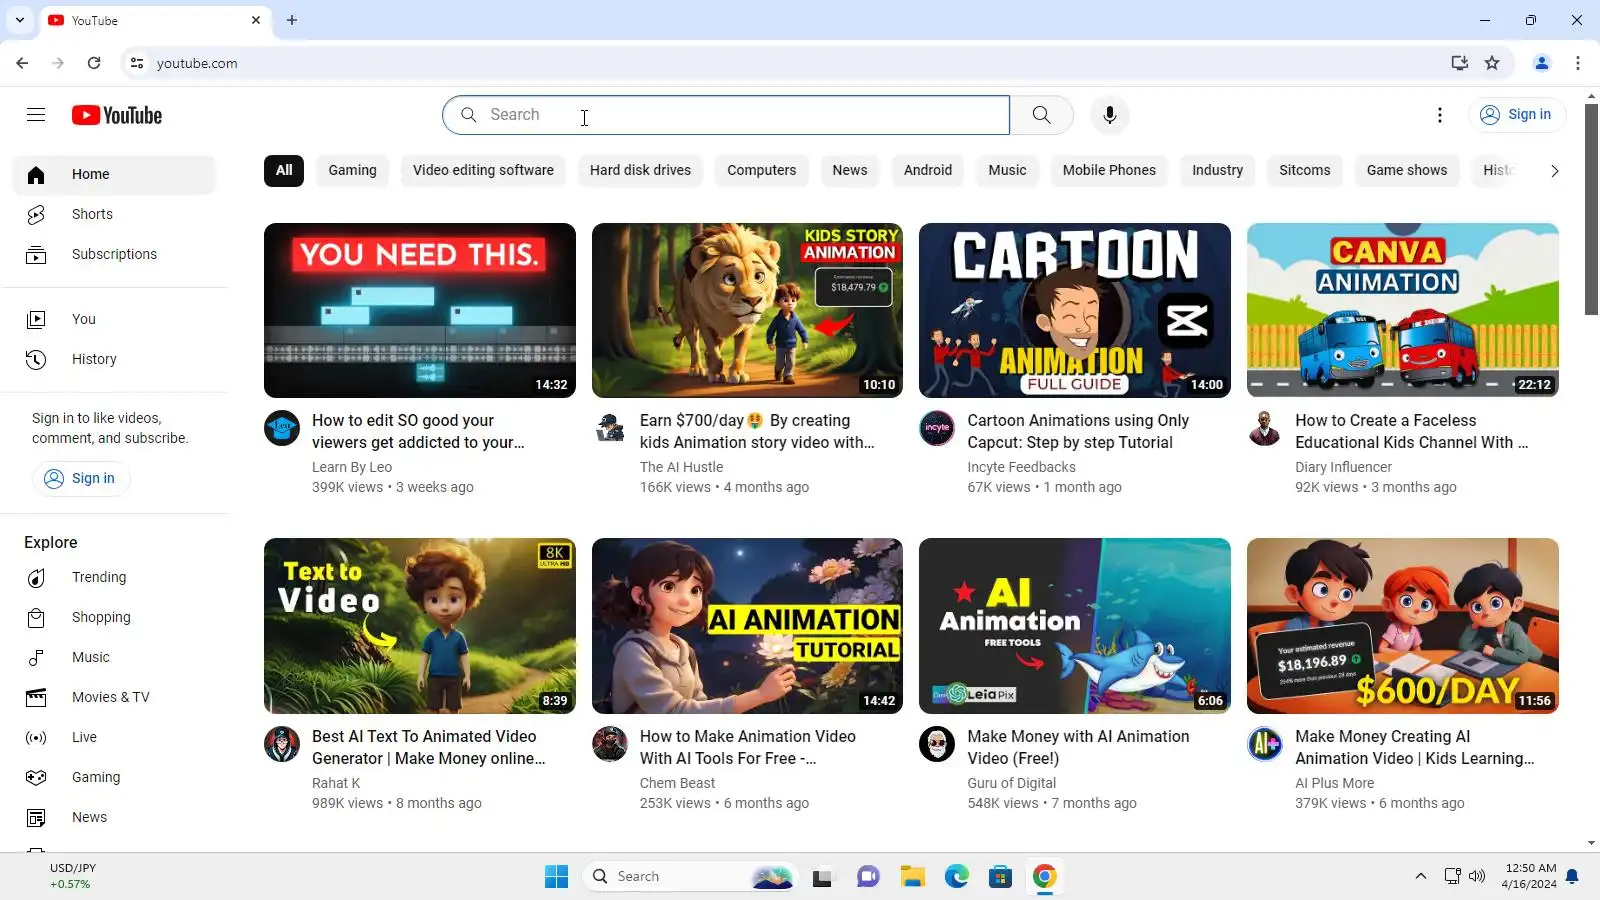1600x900 pixels.
Task: Open Trending in Explore
Action: point(114,577)
